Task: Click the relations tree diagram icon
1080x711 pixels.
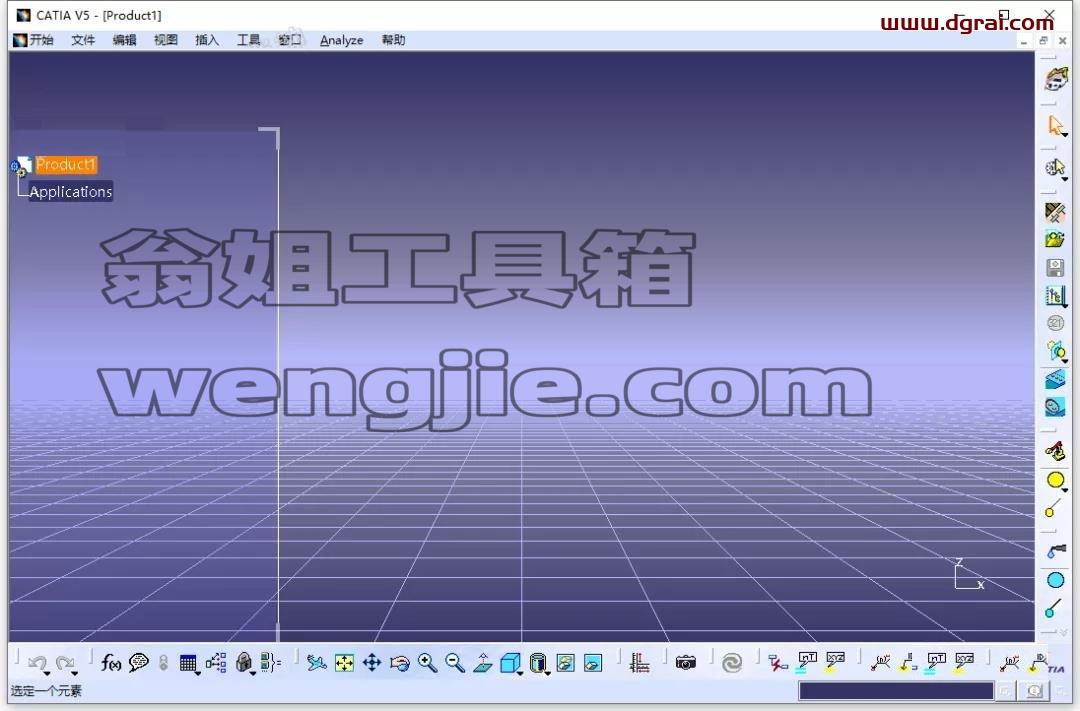Action: pyautogui.click(x=216, y=663)
